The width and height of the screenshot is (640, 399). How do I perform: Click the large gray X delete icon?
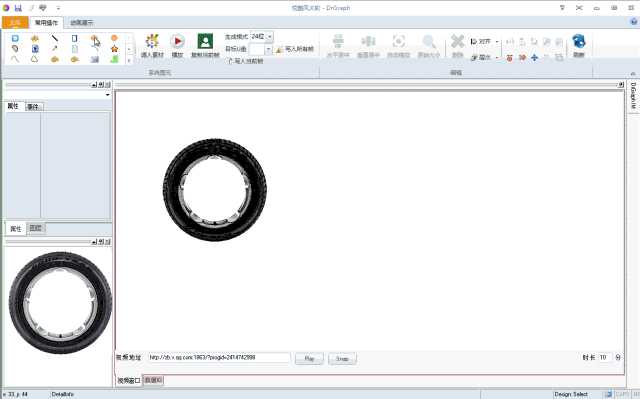(x=458, y=41)
